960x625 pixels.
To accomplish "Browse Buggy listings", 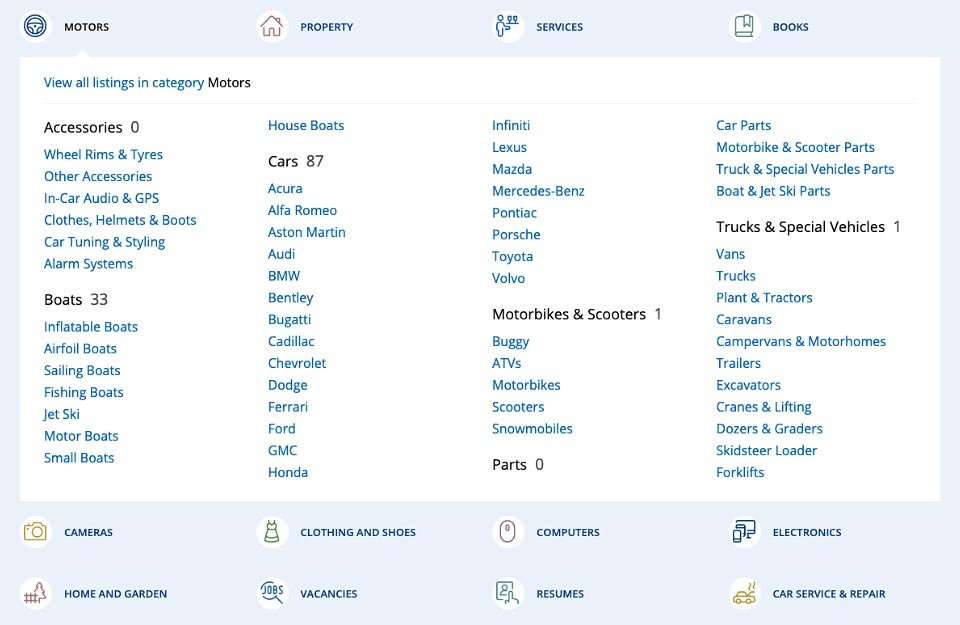I will click(510, 342).
